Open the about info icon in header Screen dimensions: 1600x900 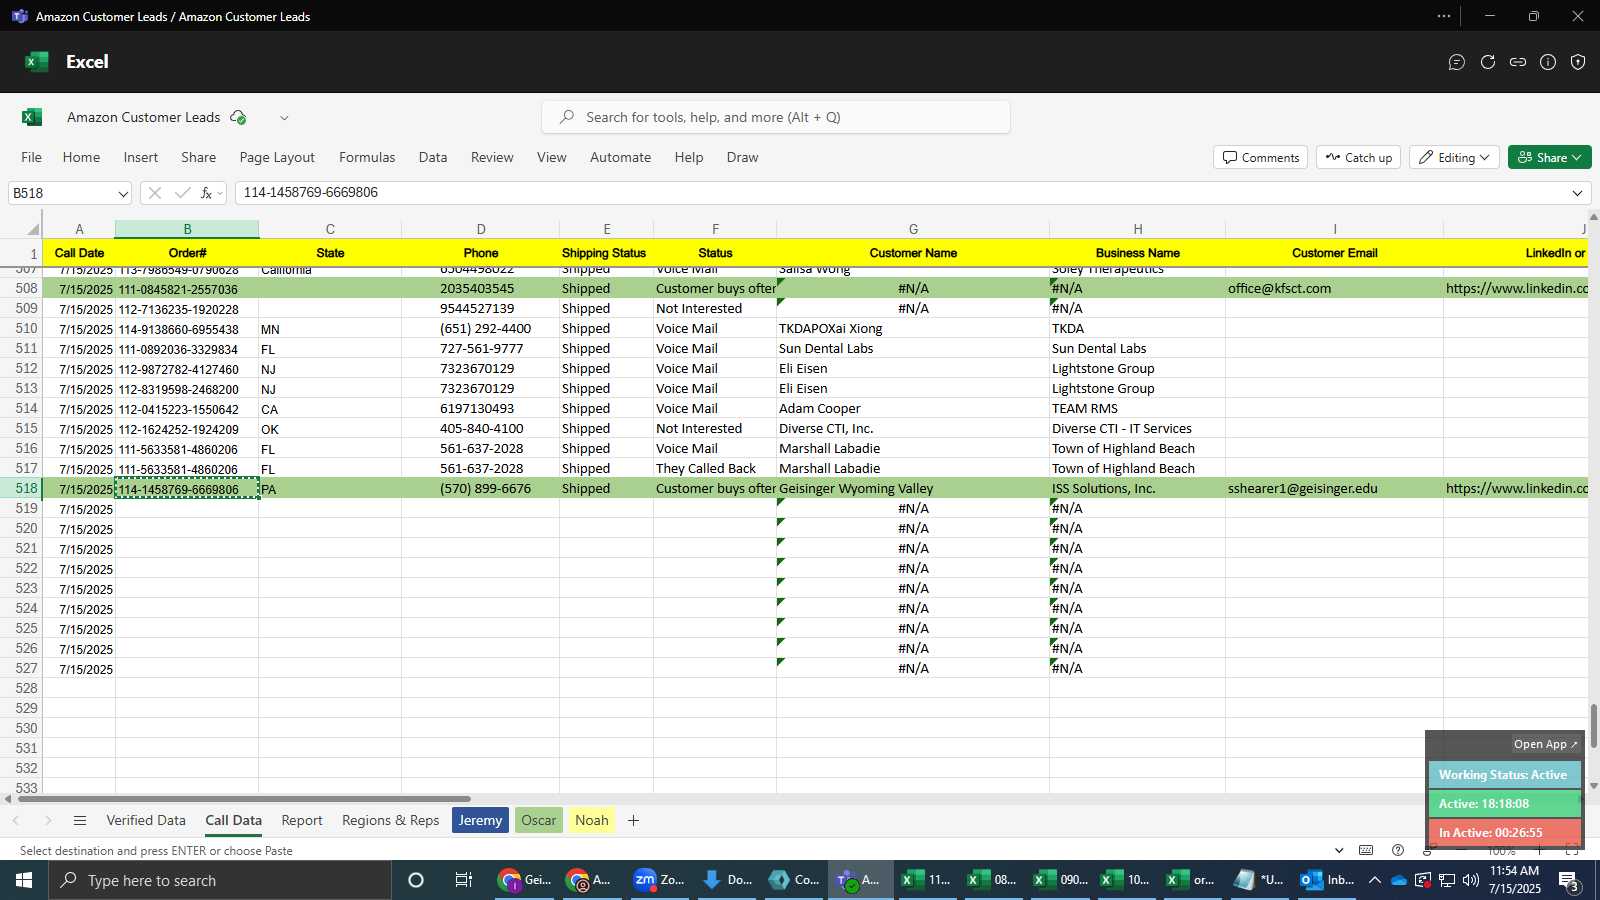(1548, 62)
